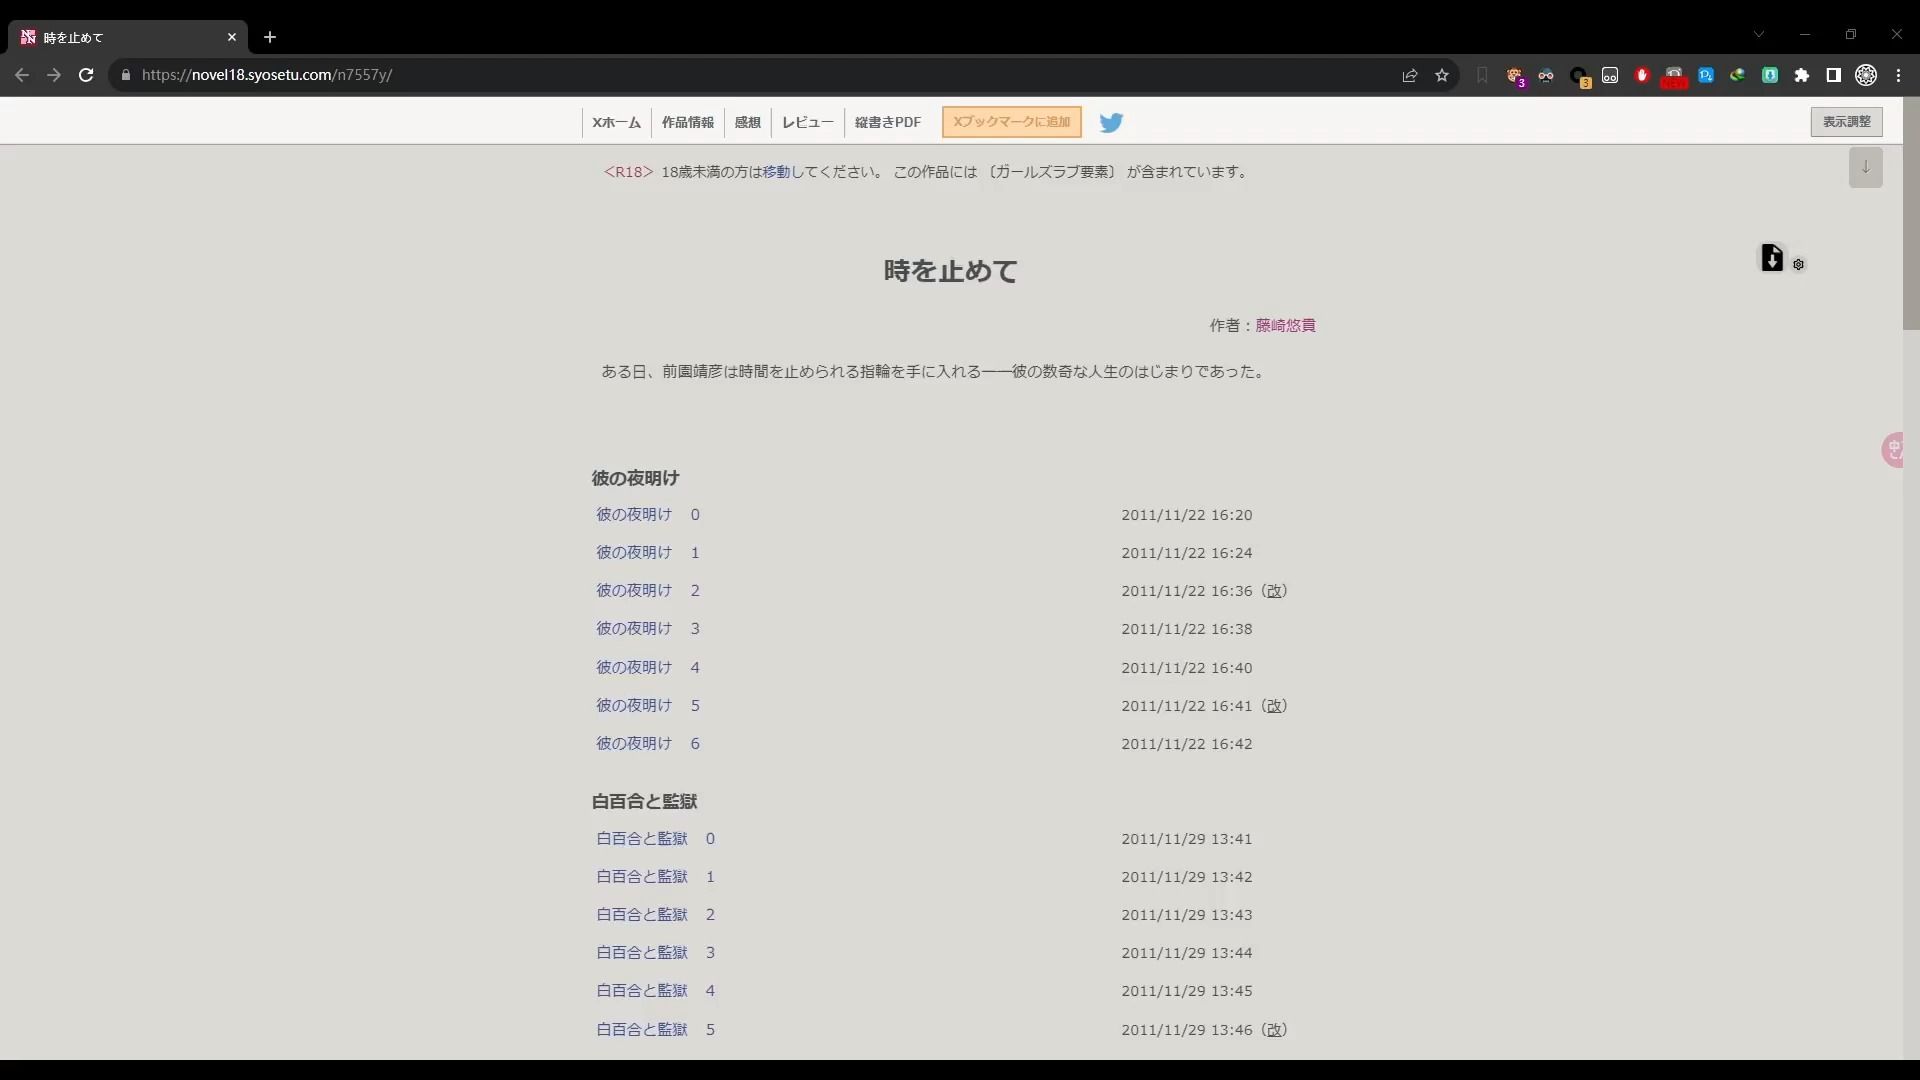Reload the current page
Viewport: 1920px width, 1080px height.
86,75
